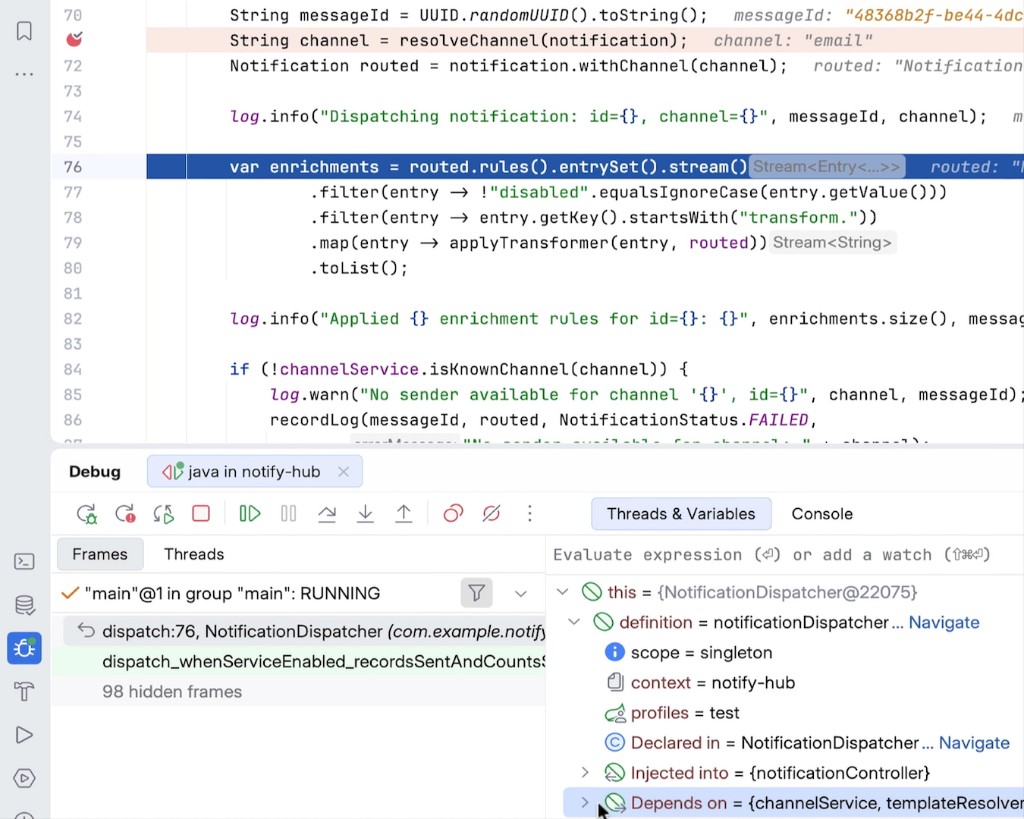Image resolution: width=1024 pixels, height=819 pixels.
Task: Collapse the 'this' variable node
Action: tap(562, 592)
